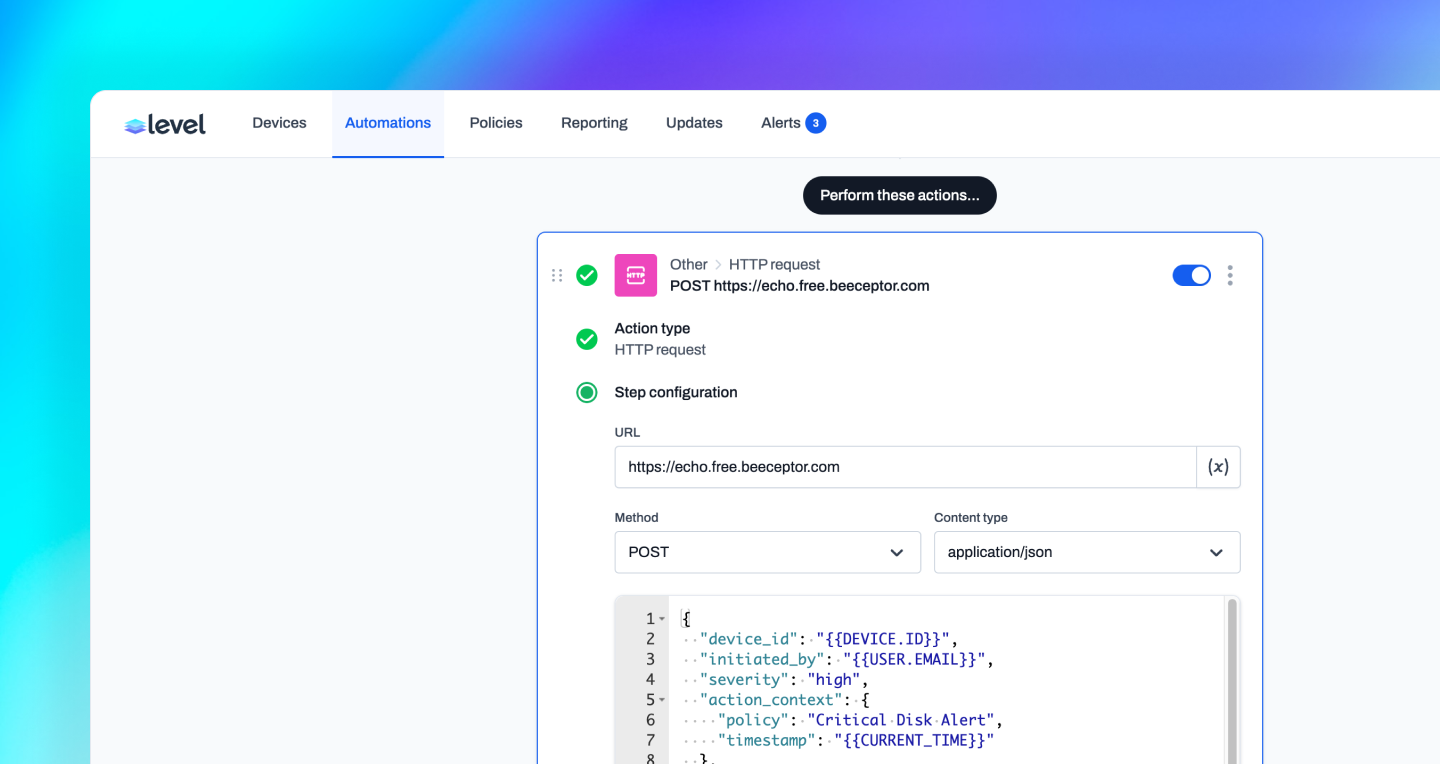This screenshot has width=1440, height=764.
Task: Click the 'HTTP request' breadcrumb label
Action: click(774, 264)
